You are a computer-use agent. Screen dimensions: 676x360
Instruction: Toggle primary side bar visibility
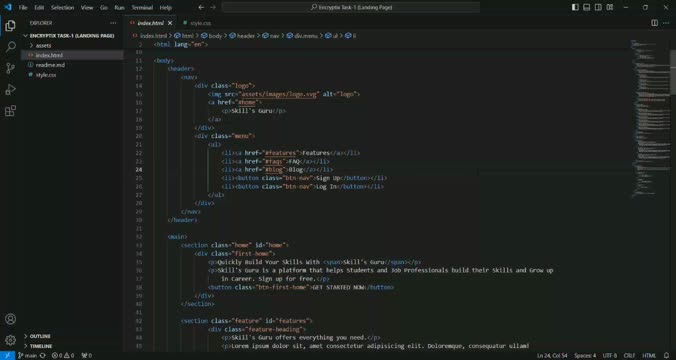tap(575, 7)
